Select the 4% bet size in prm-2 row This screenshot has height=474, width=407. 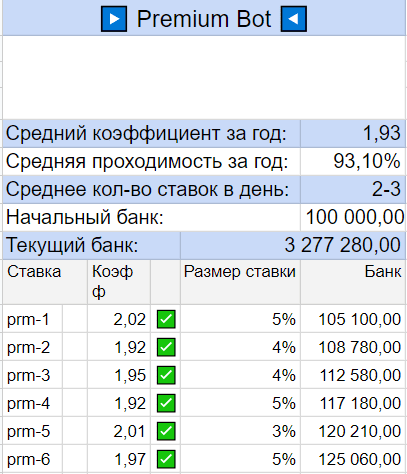240,347
